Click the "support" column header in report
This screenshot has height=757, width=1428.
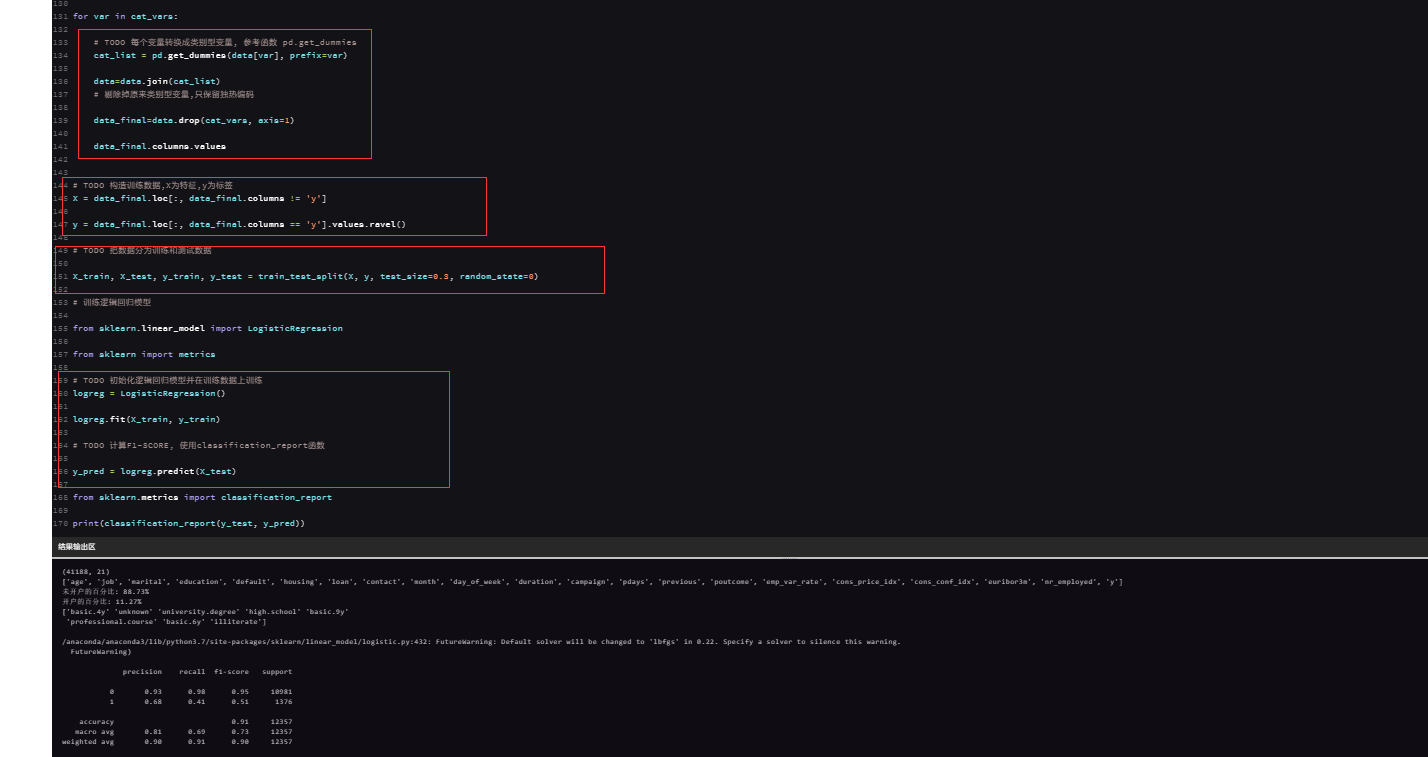[277, 672]
